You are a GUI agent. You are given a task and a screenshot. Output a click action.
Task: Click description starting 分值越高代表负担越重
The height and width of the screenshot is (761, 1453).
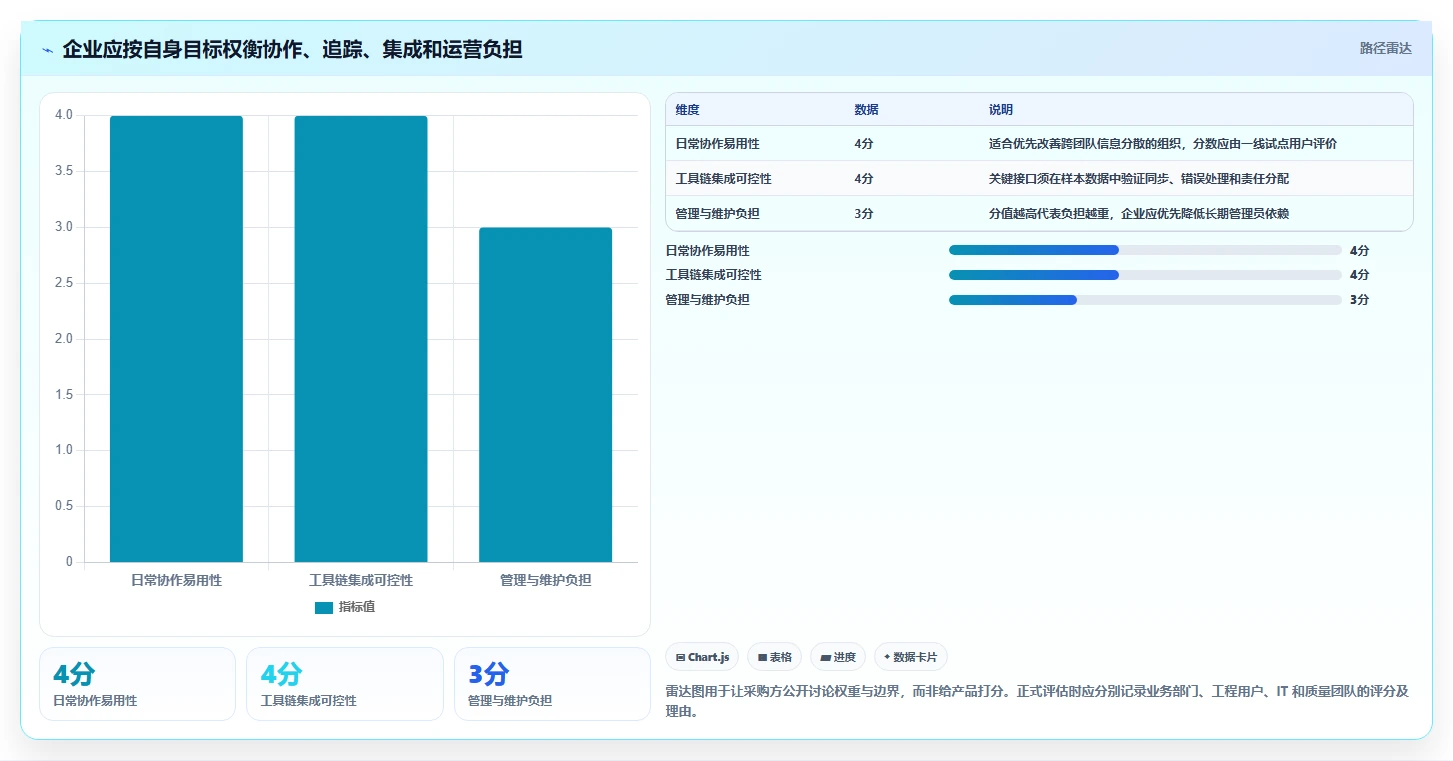(x=1139, y=214)
